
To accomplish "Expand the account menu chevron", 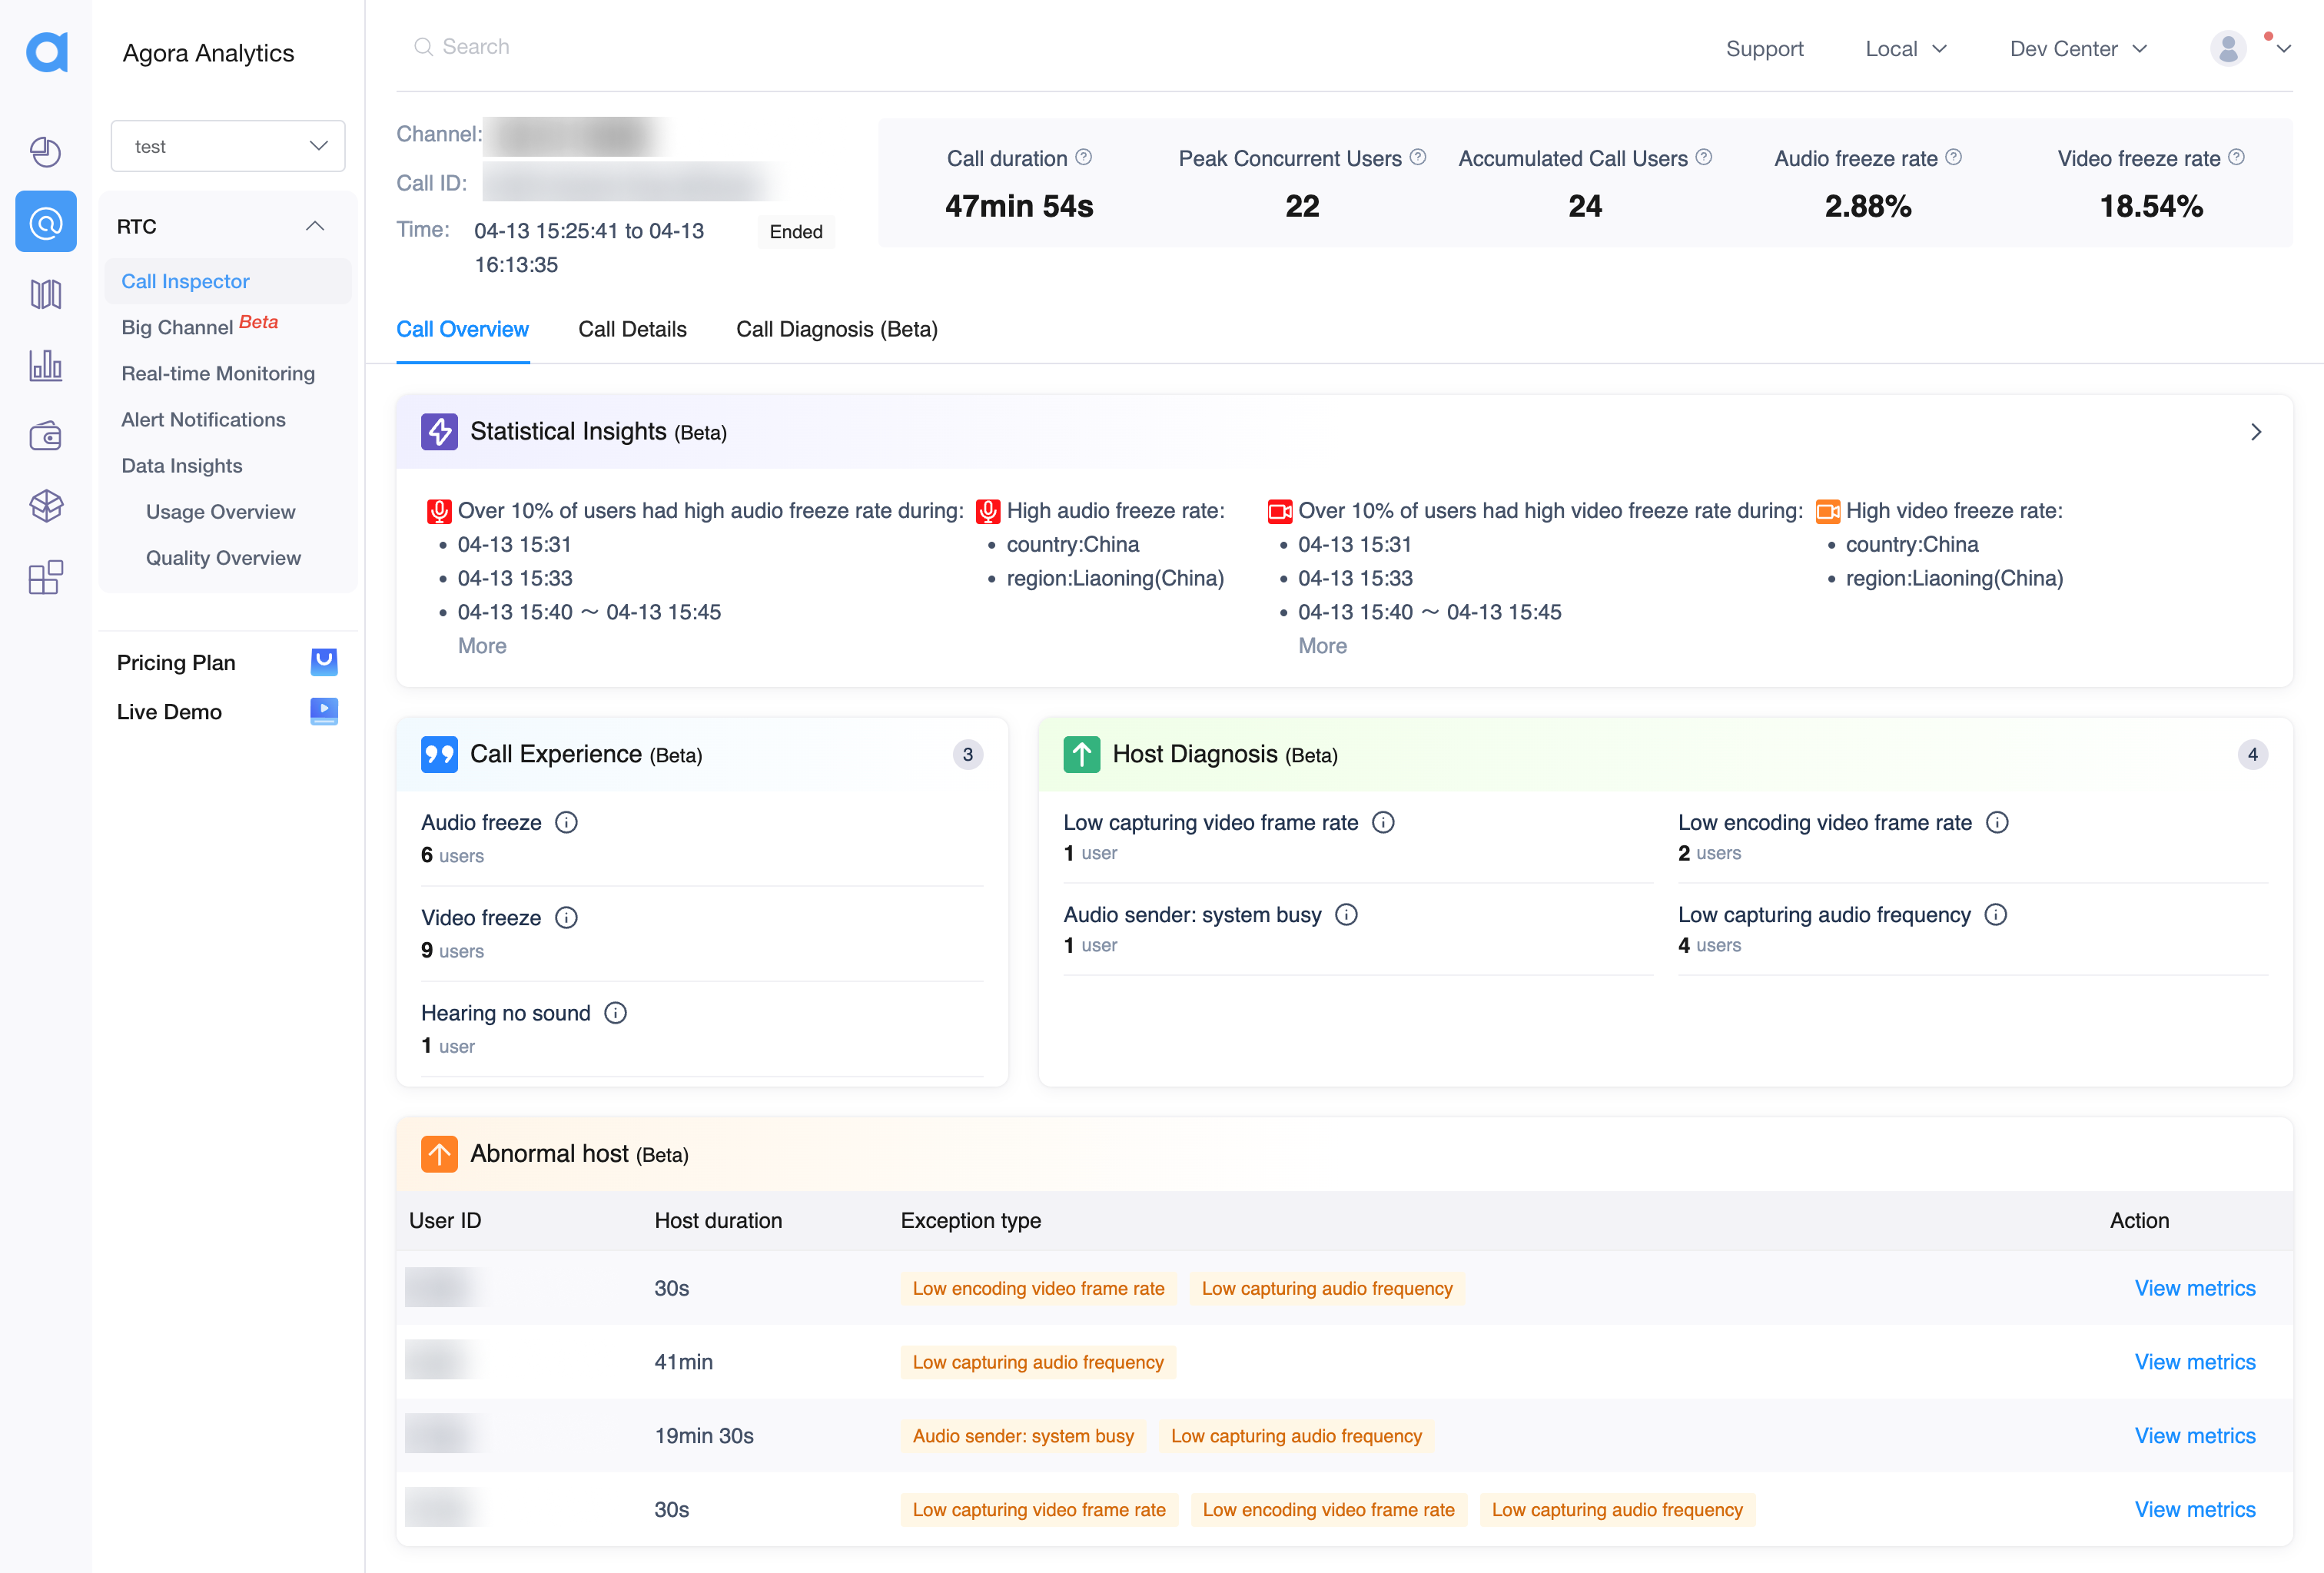I will pyautogui.click(x=2284, y=49).
